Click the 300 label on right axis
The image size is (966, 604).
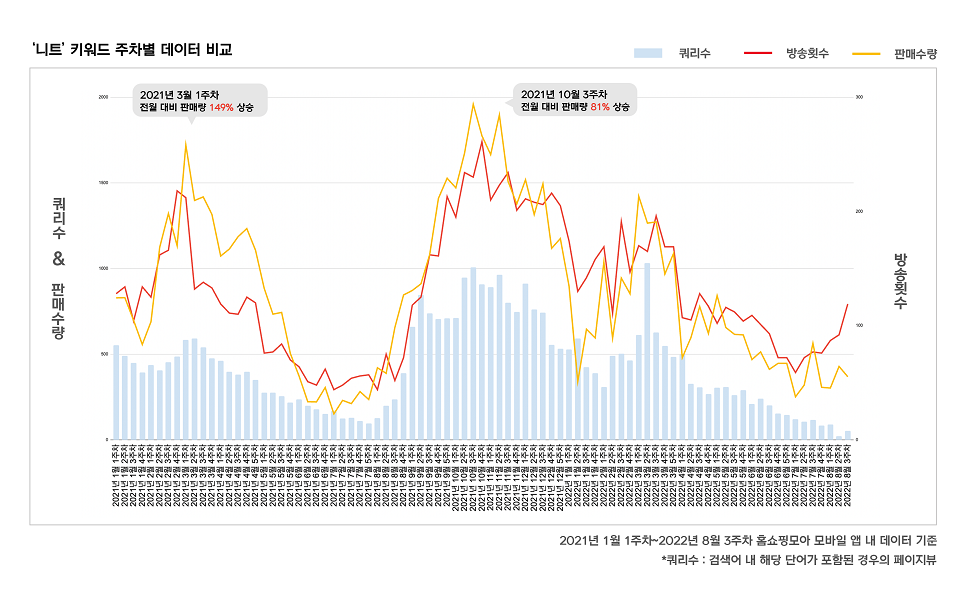[858, 97]
